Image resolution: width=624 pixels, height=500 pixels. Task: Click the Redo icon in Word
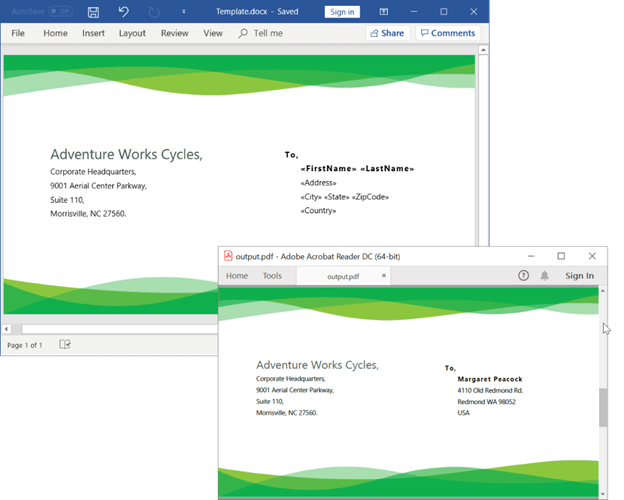click(x=154, y=12)
